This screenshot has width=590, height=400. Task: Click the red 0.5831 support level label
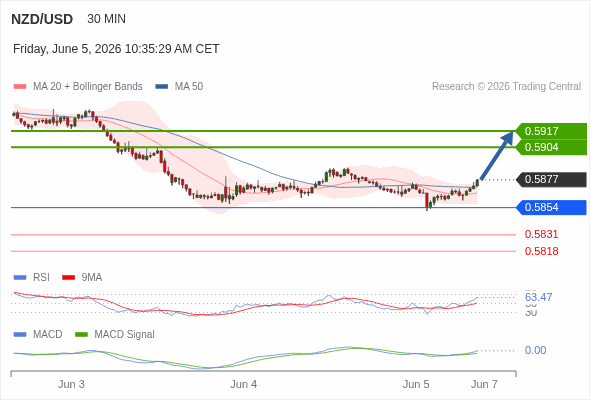coord(541,234)
